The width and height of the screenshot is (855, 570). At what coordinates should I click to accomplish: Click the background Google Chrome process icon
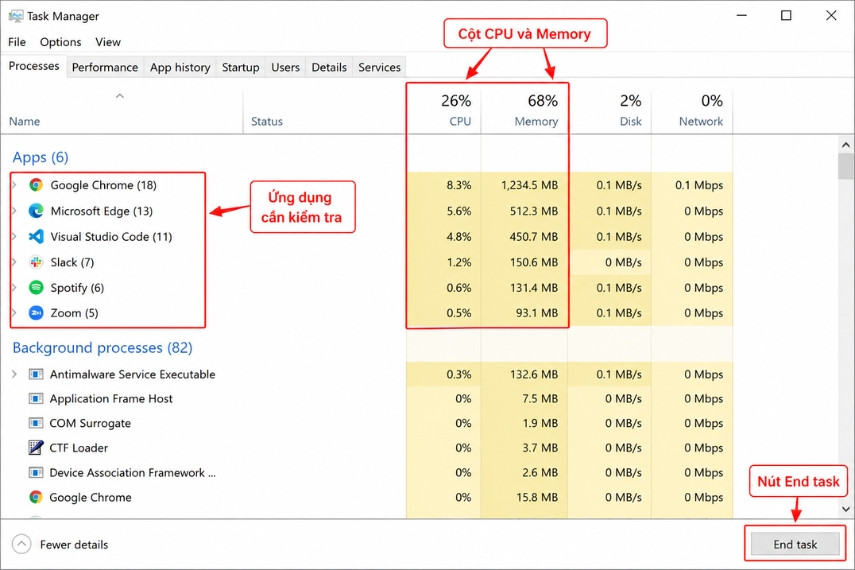35,497
